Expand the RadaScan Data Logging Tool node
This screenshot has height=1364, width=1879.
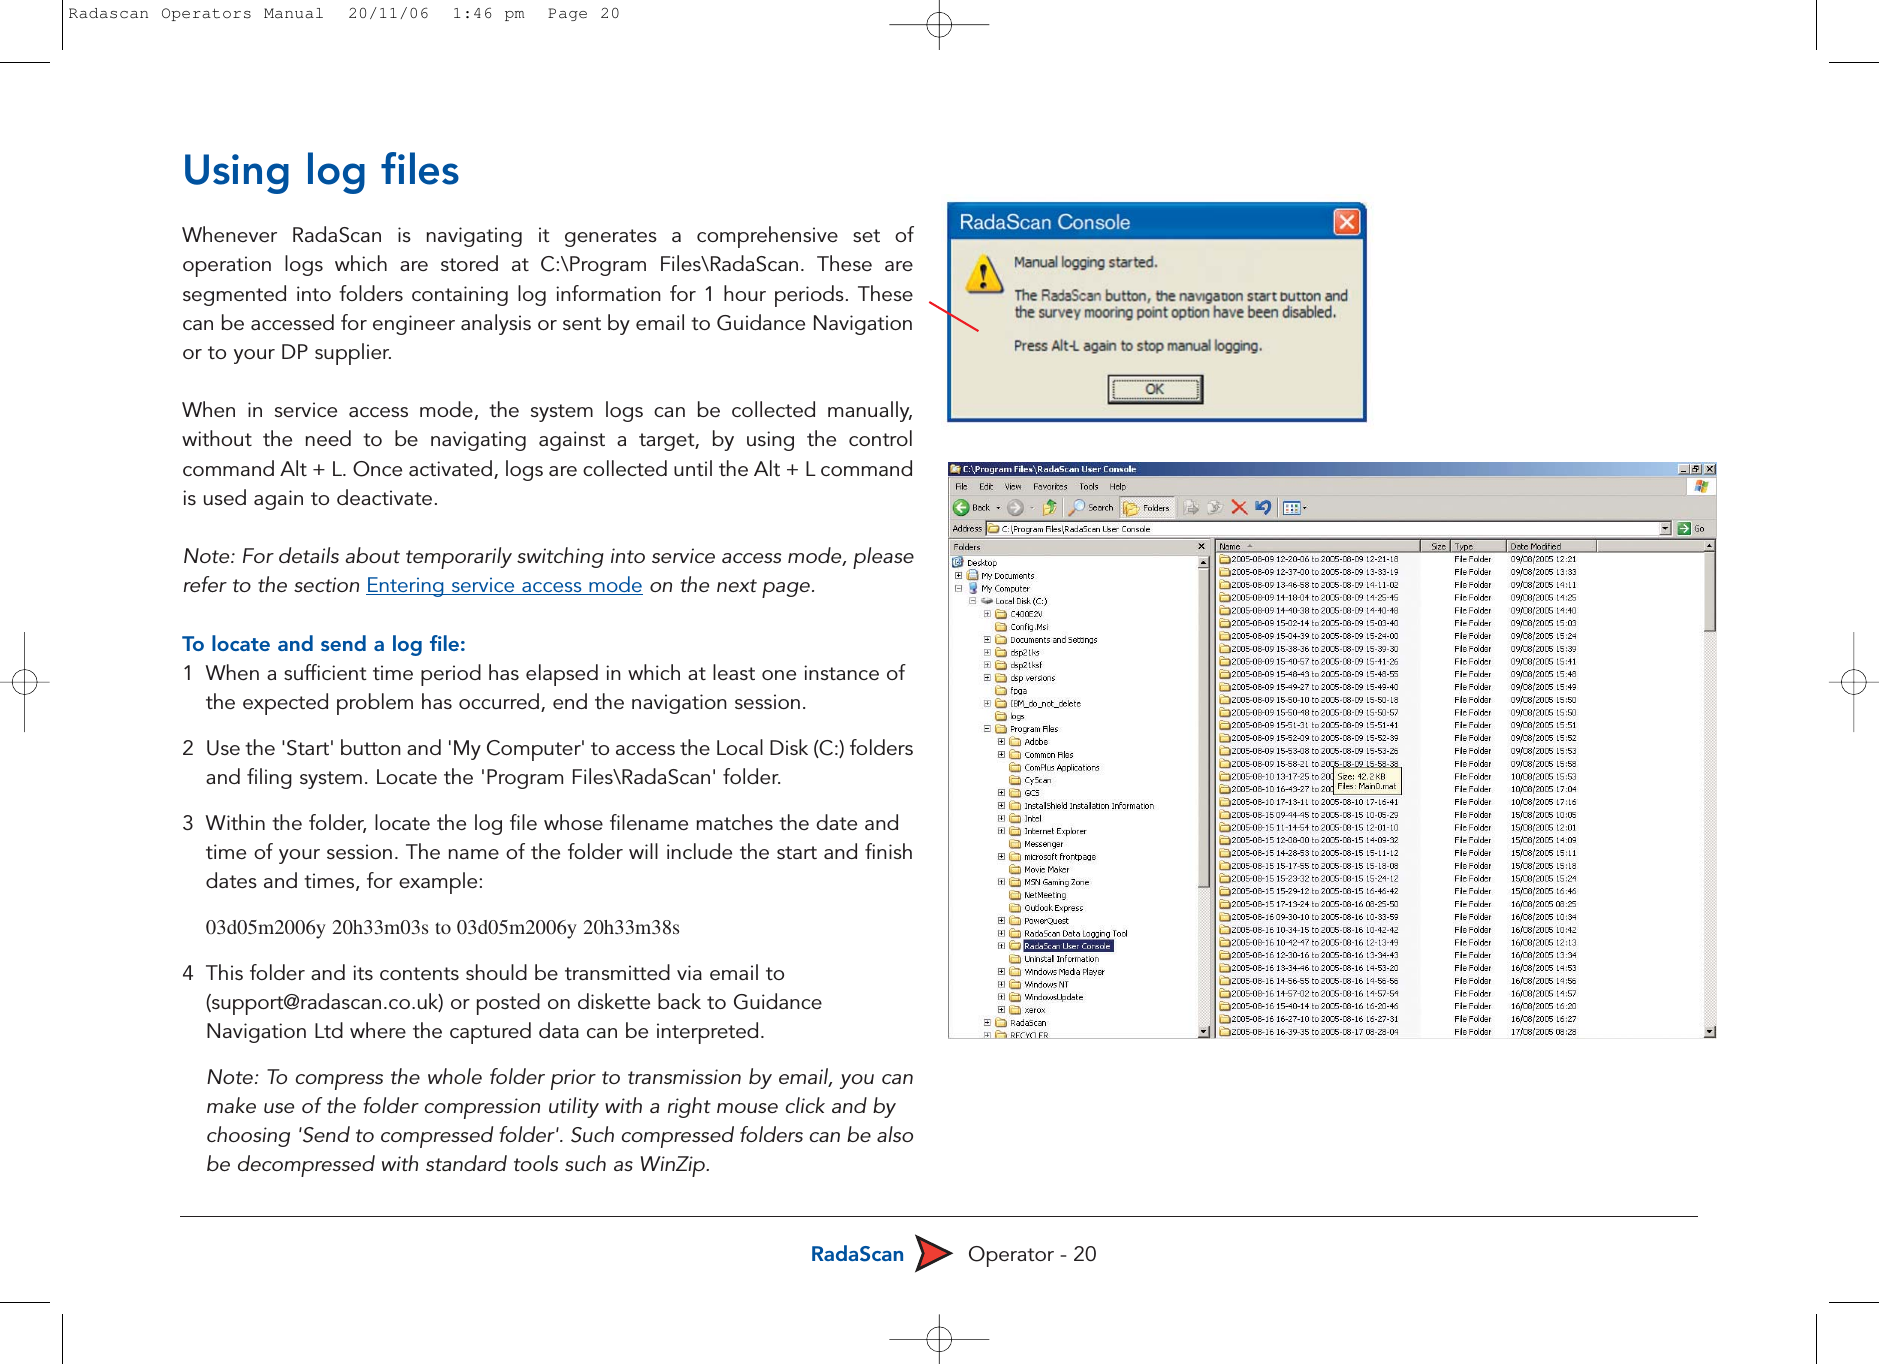coord(1001,933)
